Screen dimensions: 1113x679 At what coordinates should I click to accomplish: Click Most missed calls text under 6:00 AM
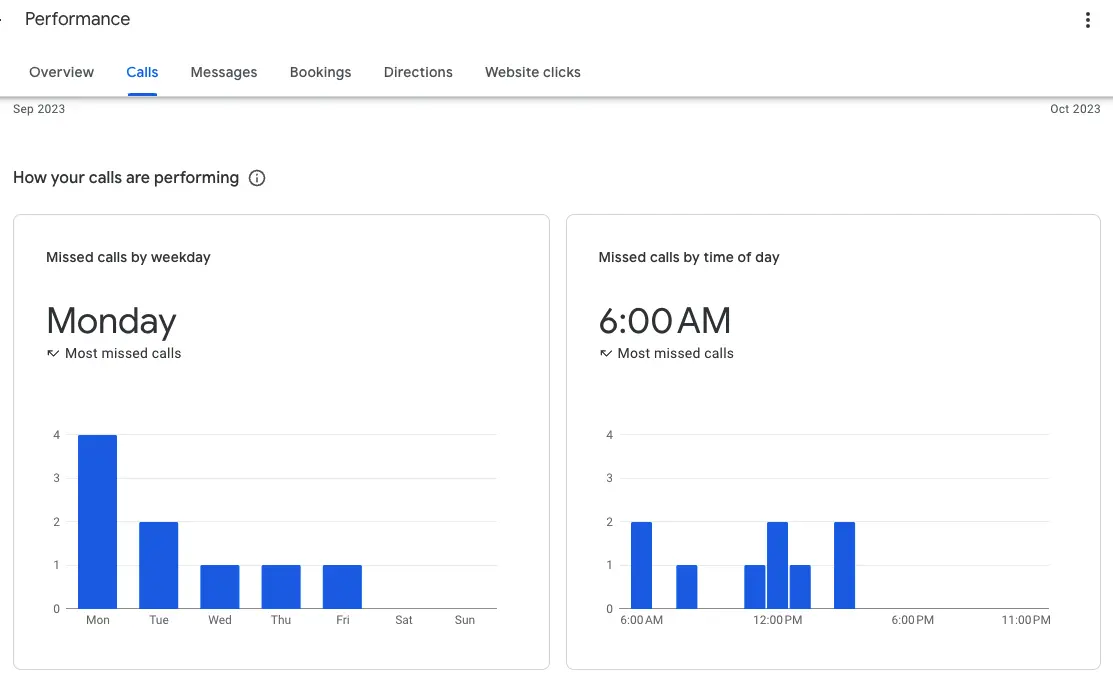tap(675, 353)
